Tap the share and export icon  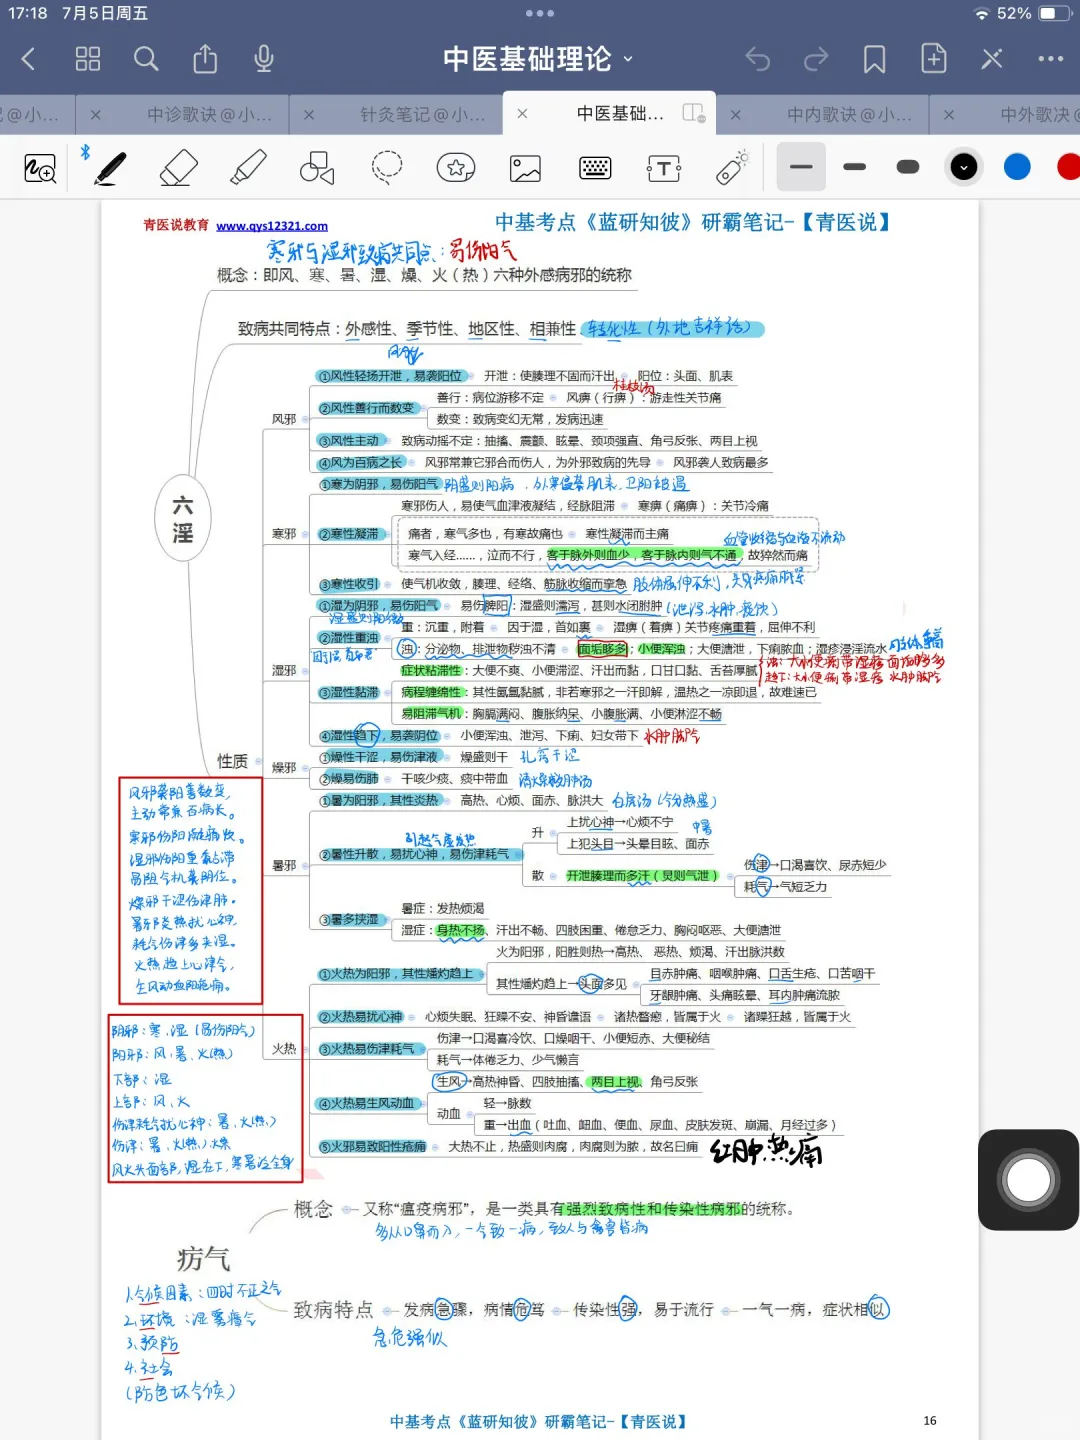[205, 59]
